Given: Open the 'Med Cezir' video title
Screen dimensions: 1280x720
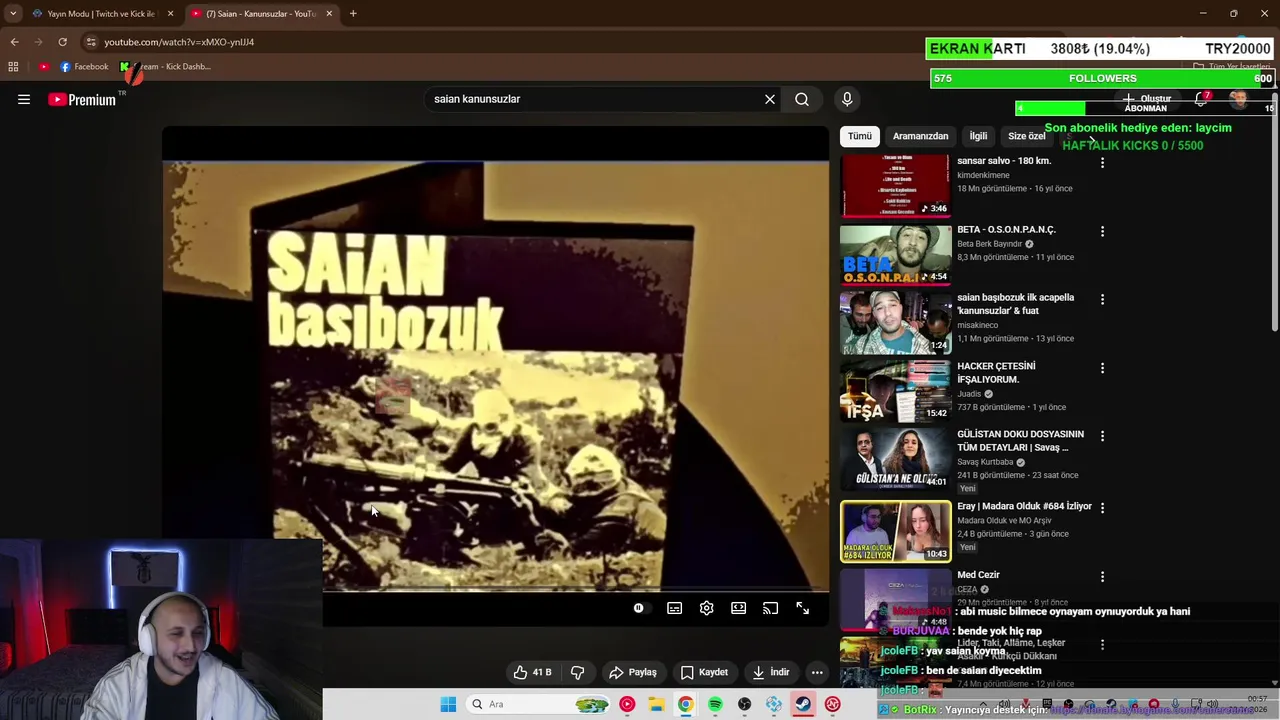Looking at the screenshot, I should pyautogui.click(x=978, y=575).
